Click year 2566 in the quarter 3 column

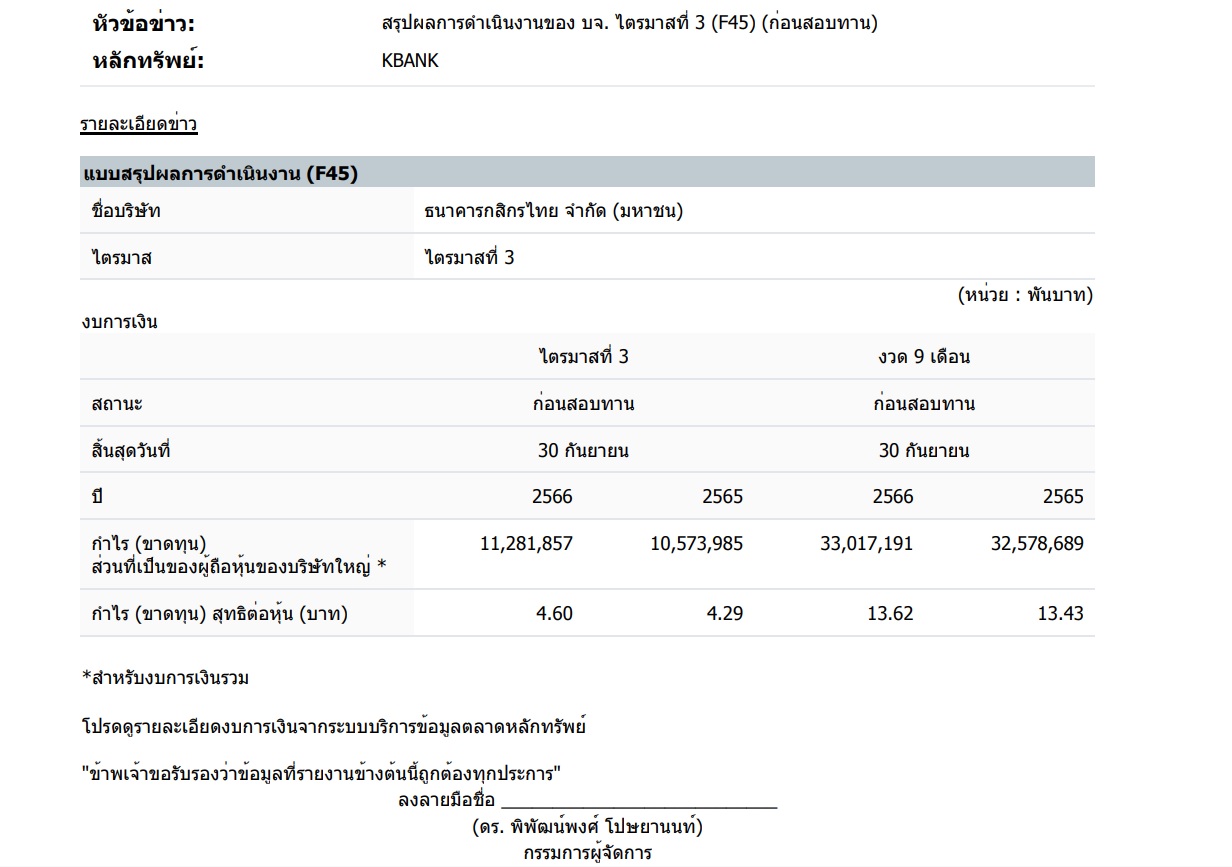[x=553, y=497]
